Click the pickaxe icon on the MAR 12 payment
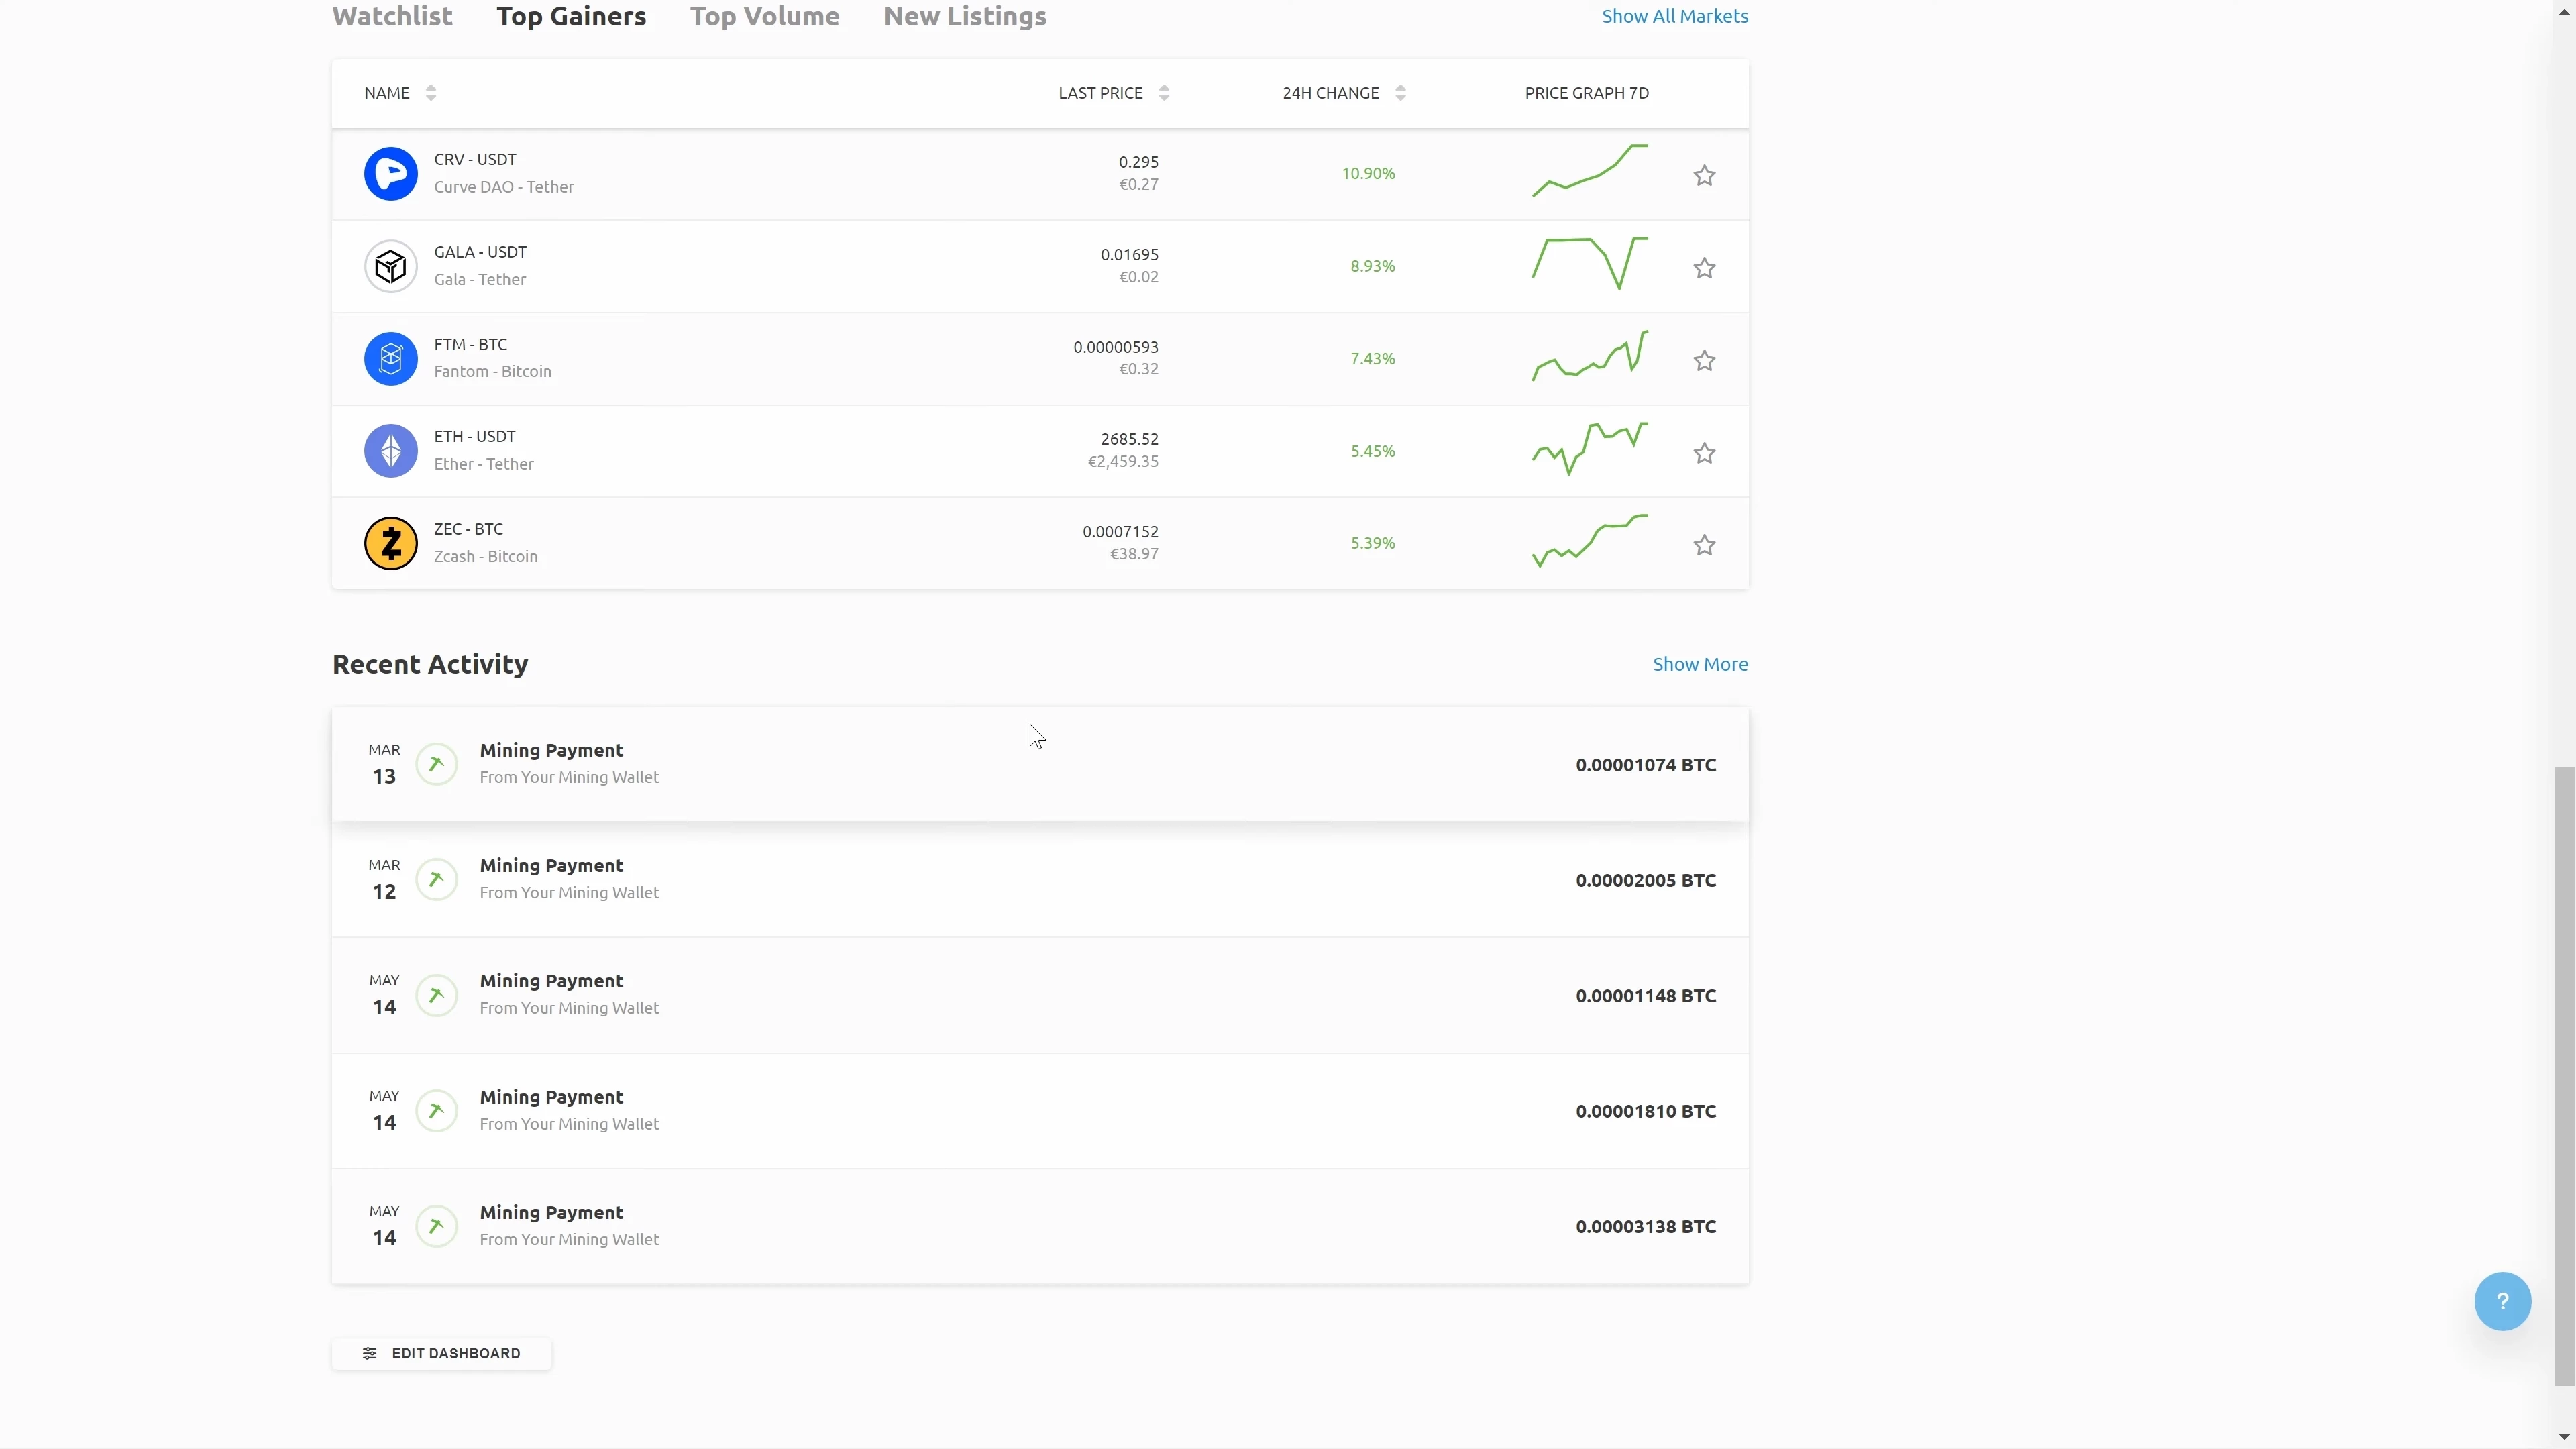The height and width of the screenshot is (1449, 2576). point(436,880)
